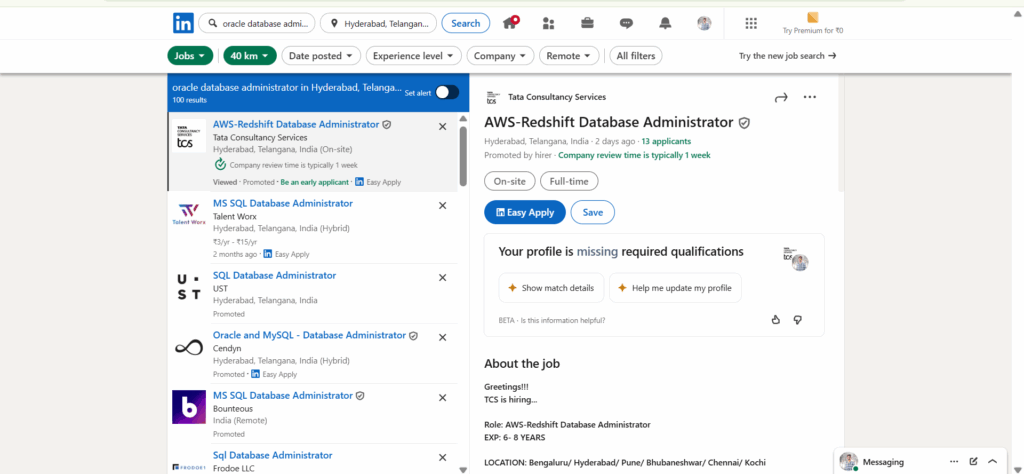The width and height of the screenshot is (1024, 474).
Task: Open the For Business apps grid icon
Action: (x=751, y=24)
